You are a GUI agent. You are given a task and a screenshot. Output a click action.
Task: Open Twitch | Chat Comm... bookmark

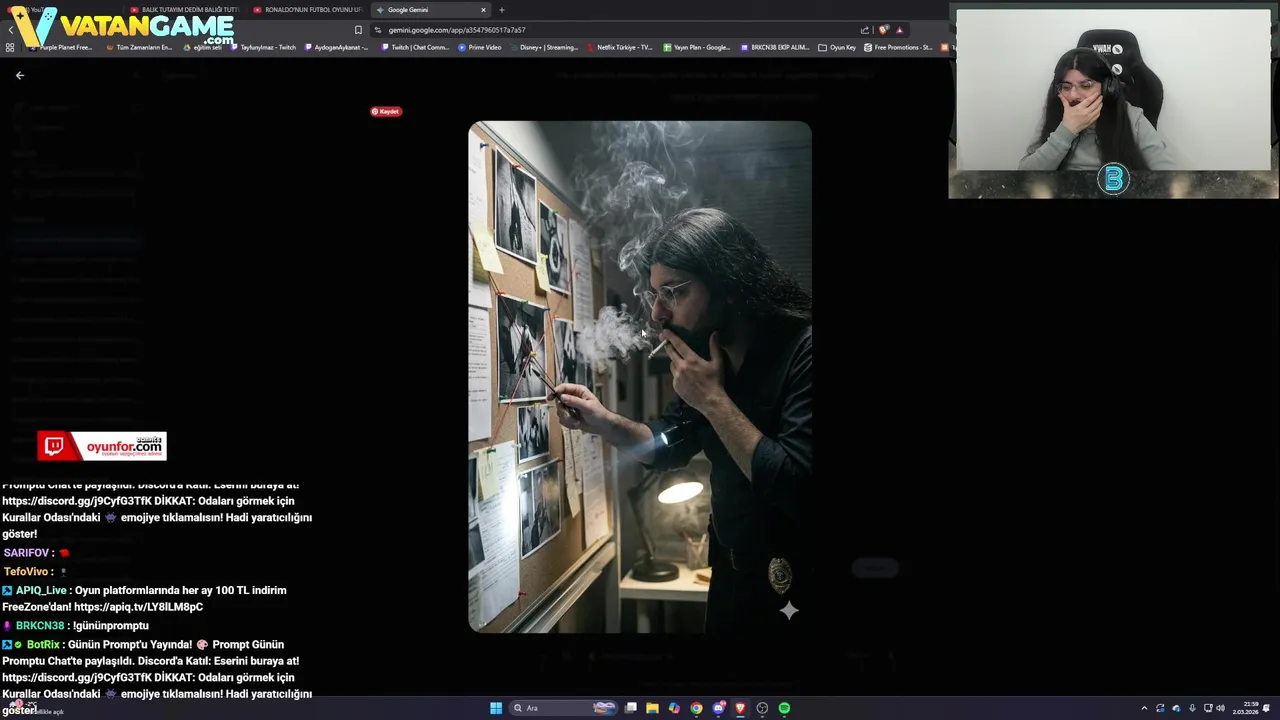415,47
